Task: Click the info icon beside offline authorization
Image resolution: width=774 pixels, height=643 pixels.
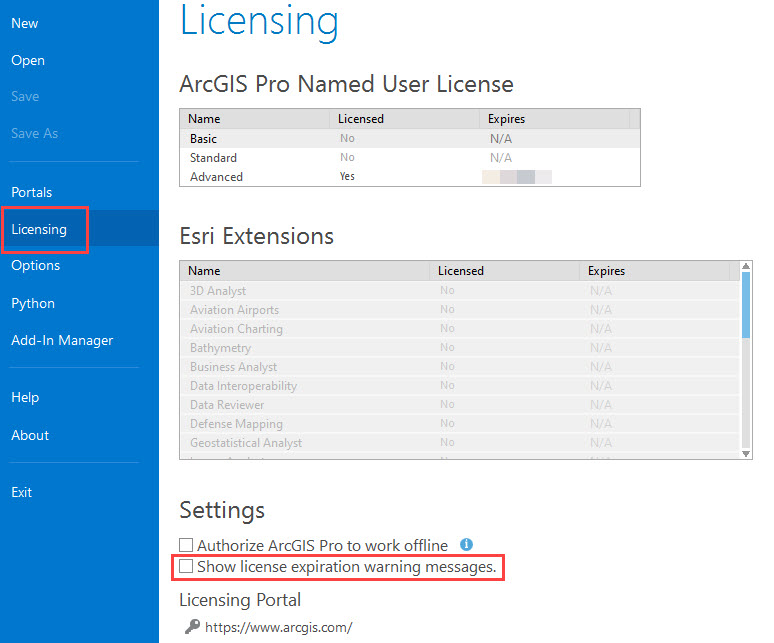Action: (466, 544)
